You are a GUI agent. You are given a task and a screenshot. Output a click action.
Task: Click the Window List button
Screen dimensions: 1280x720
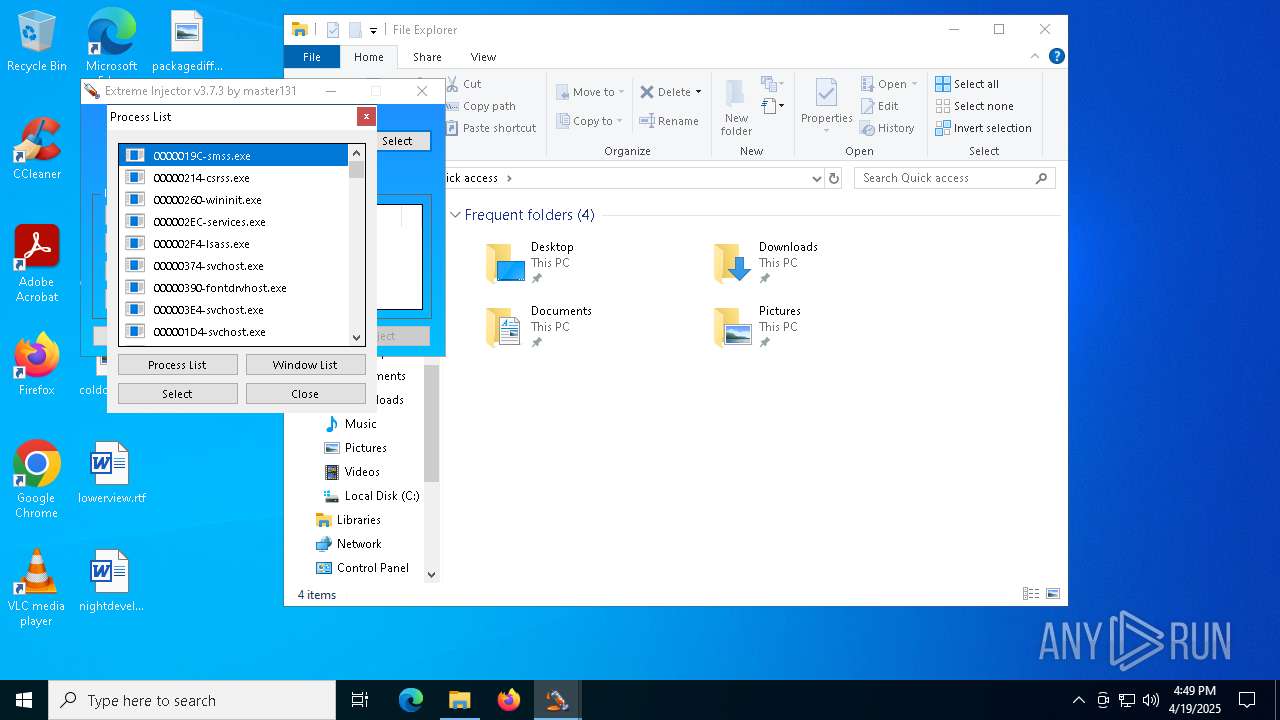305,365
